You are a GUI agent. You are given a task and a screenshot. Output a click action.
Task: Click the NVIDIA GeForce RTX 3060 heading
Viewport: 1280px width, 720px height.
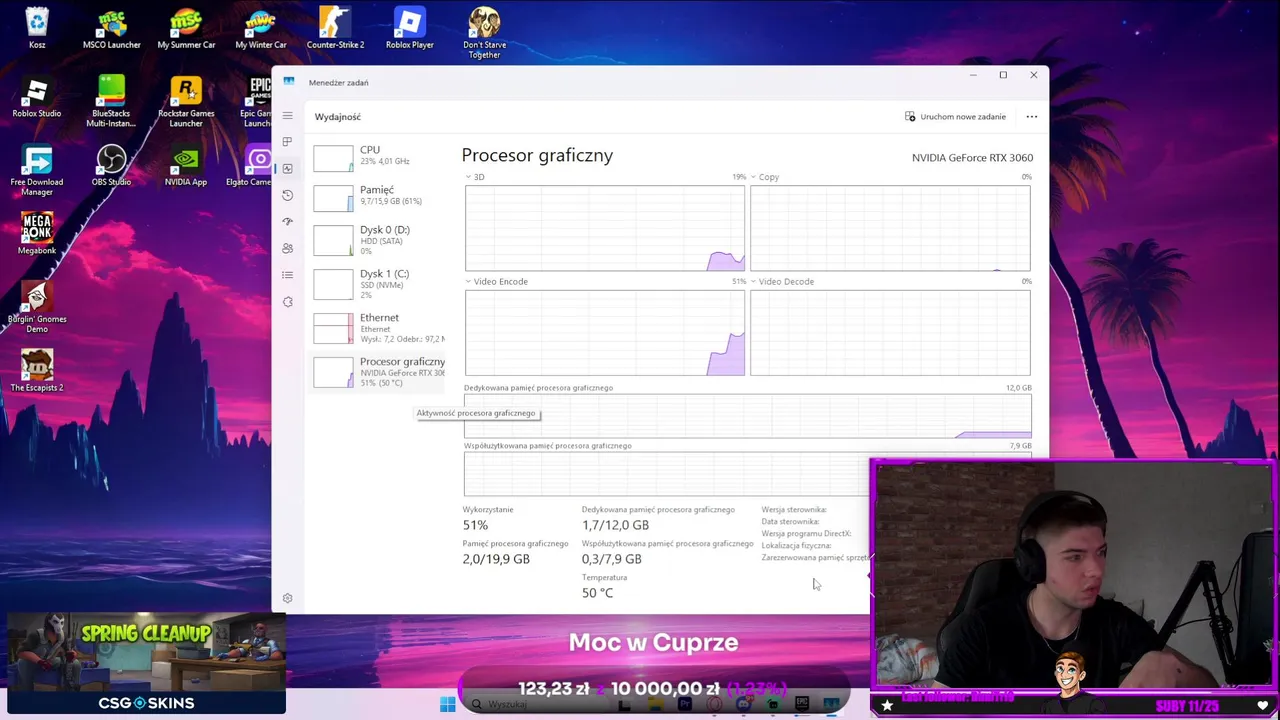pos(972,158)
